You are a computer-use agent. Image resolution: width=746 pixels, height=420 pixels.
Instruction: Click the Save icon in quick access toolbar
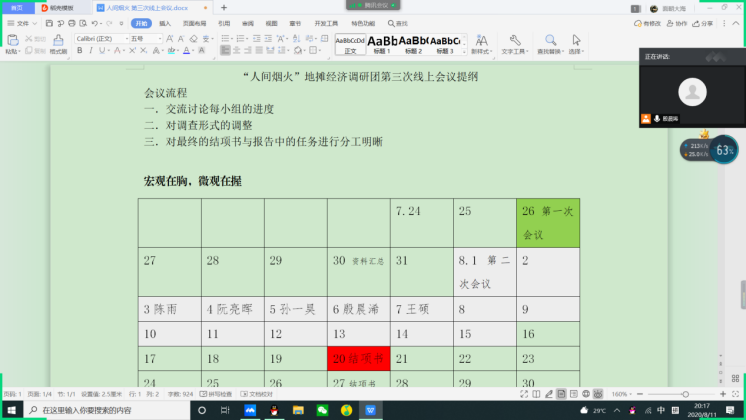tap(48, 22)
